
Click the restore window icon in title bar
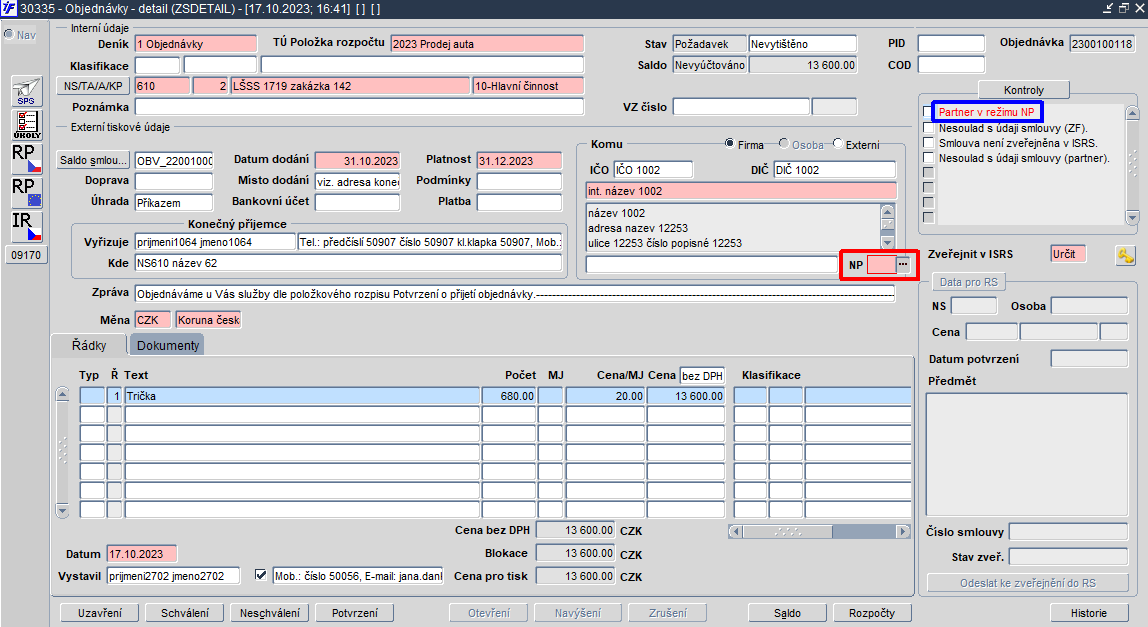pyautogui.click(x=1123, y=8)
